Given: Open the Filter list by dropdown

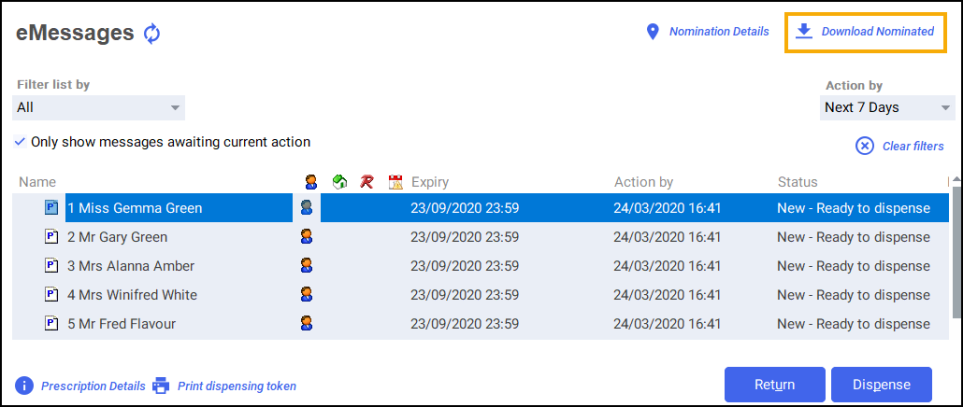Looking at the screenshot, I should click(x=99, y=107).
